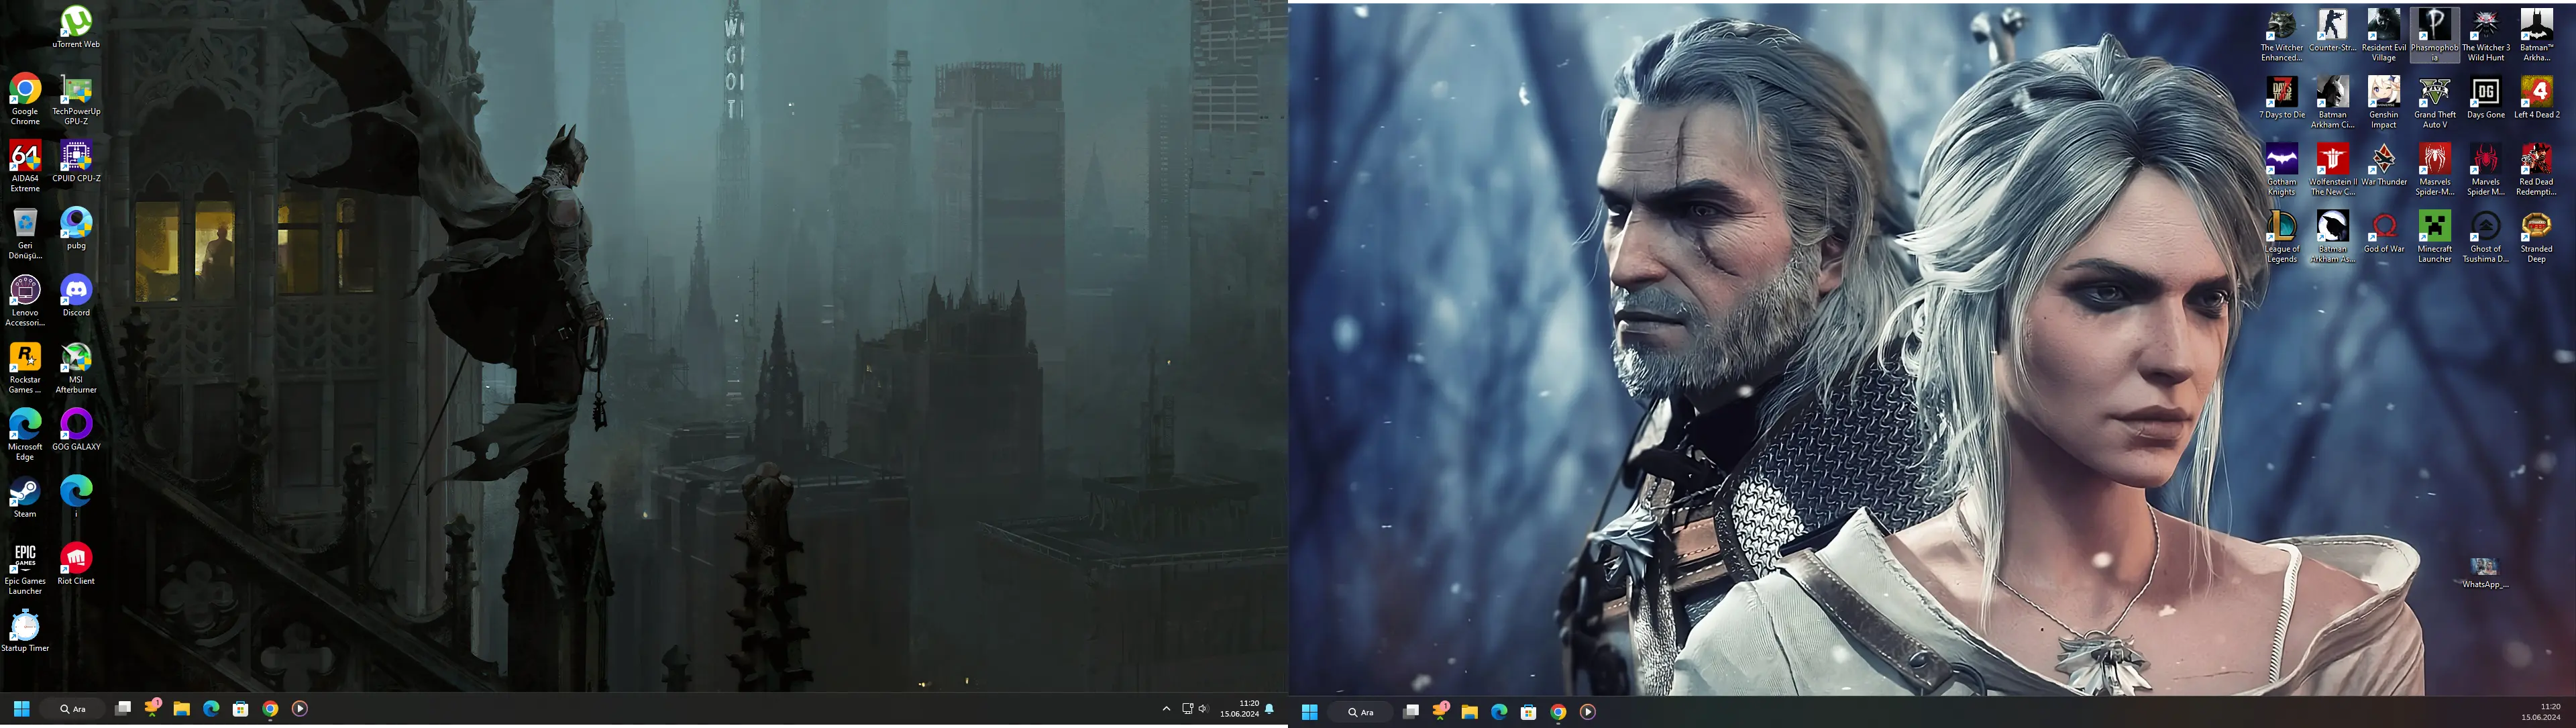The height and width of the screenshot is (728, 2576).
Task: Select the Microsoft Edge desktop icon
Action: tap(25, 434)
